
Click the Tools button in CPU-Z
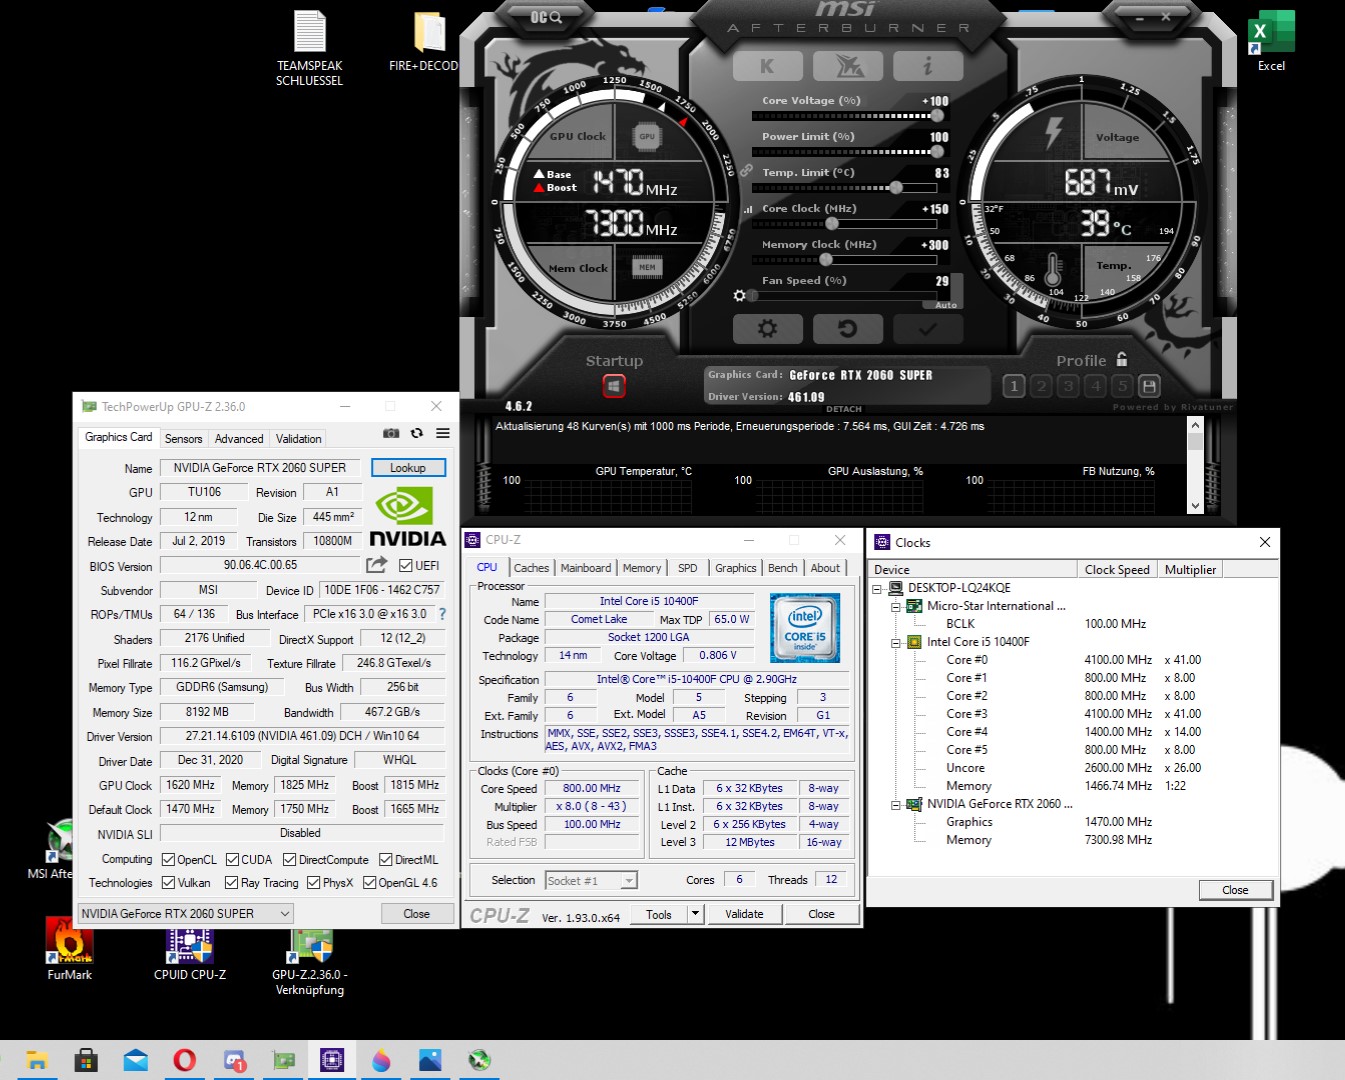point(659,914)
